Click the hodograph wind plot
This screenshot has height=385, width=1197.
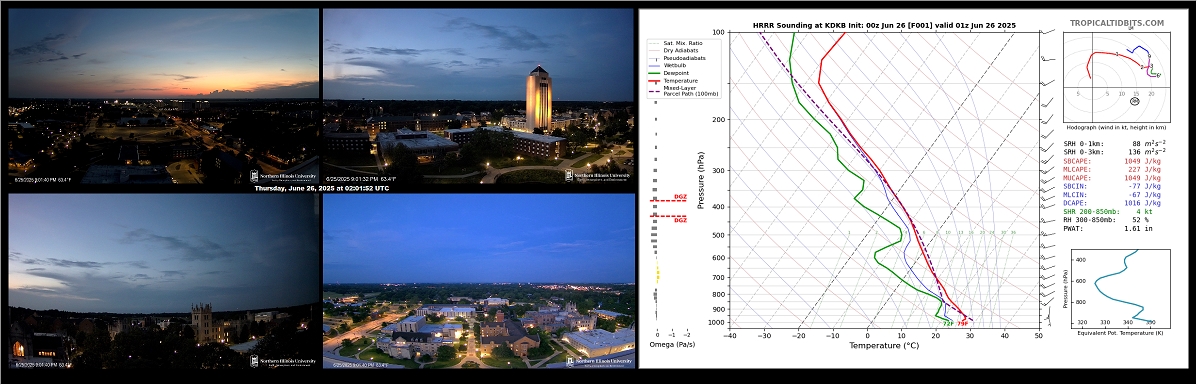(x=1116, y=80)
